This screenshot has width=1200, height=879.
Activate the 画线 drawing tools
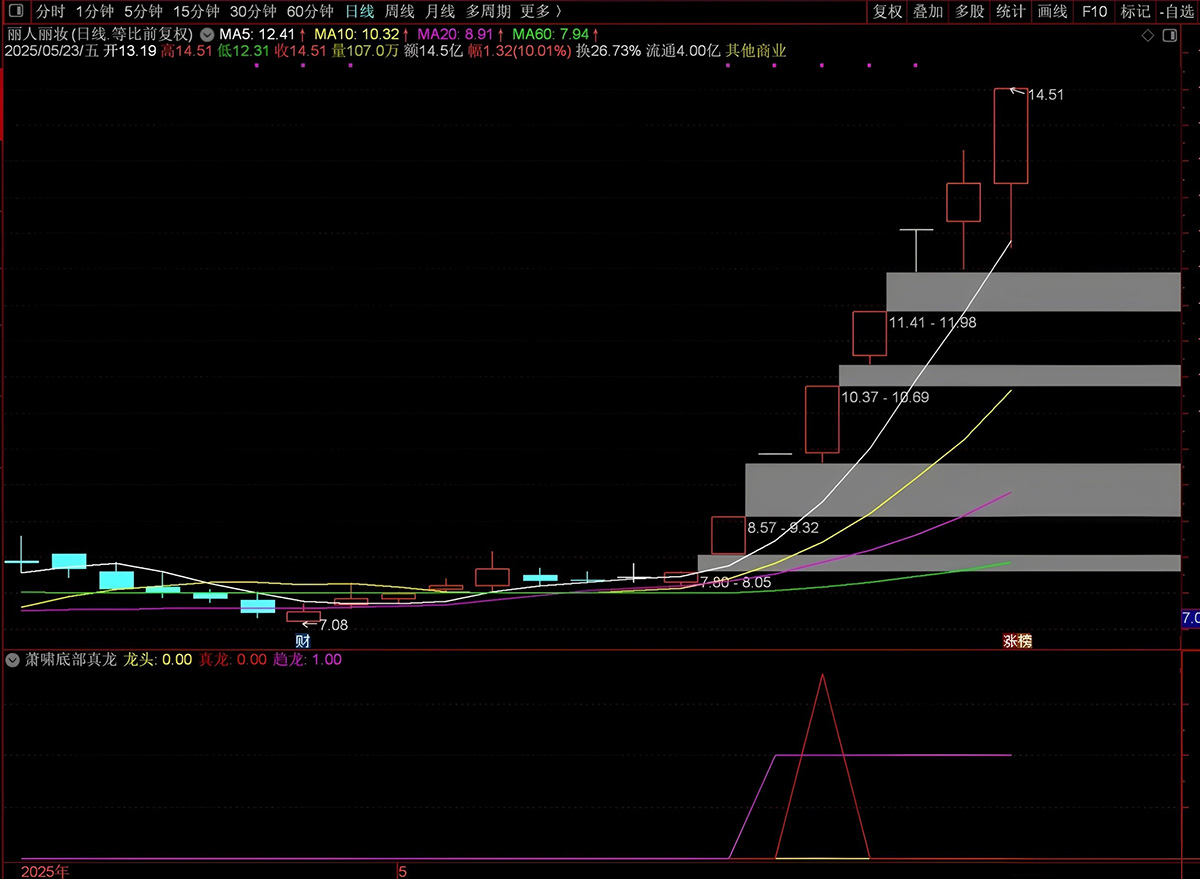[1052, 12]
